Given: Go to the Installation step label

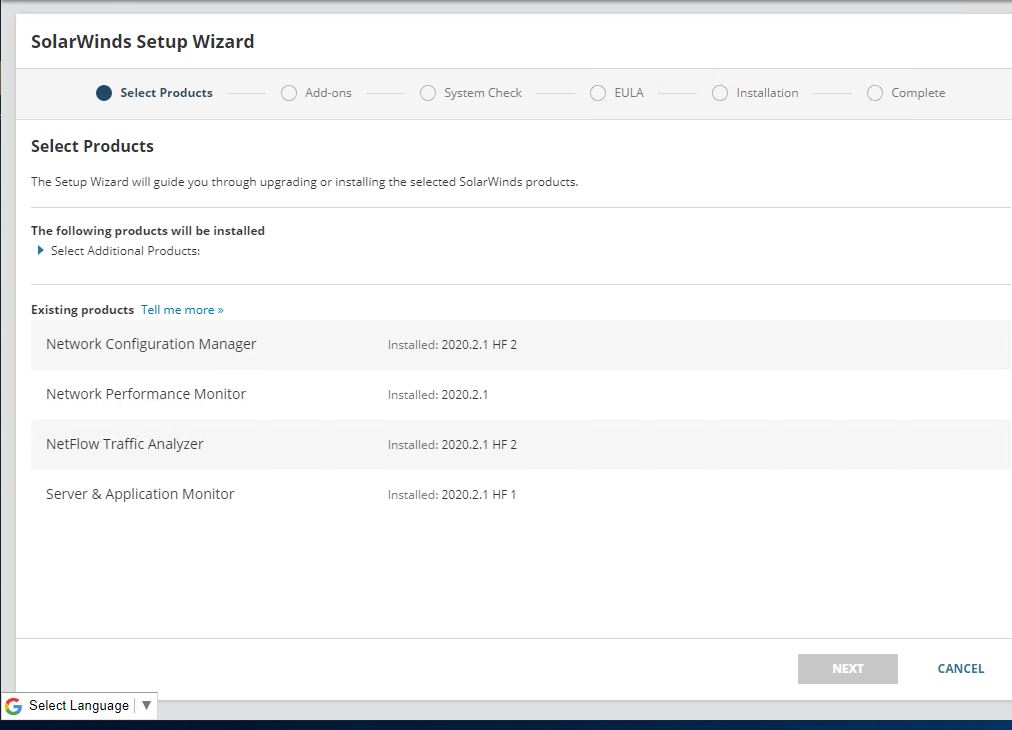Looking at the screenshot, I should (767, 93).
